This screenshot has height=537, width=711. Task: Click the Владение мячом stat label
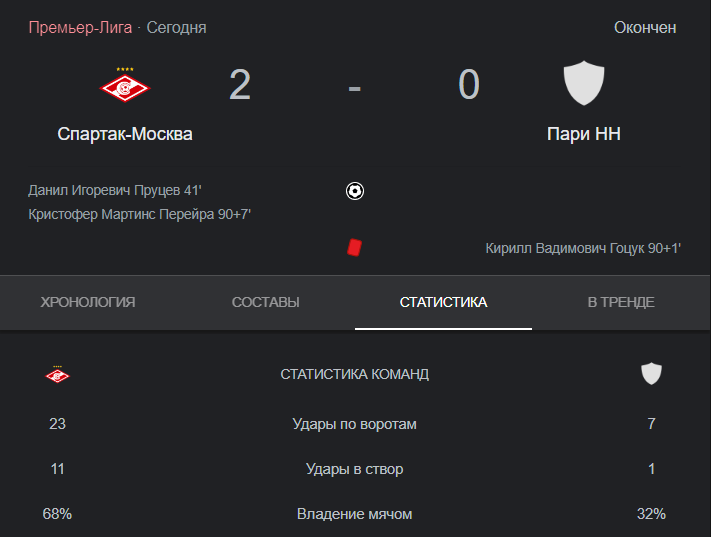click(x=355, y=514)
